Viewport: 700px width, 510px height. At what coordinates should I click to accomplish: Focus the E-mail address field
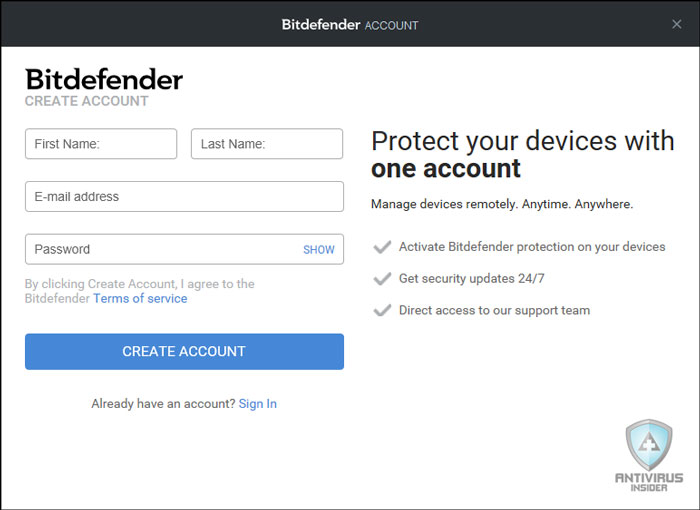(184, 196)
